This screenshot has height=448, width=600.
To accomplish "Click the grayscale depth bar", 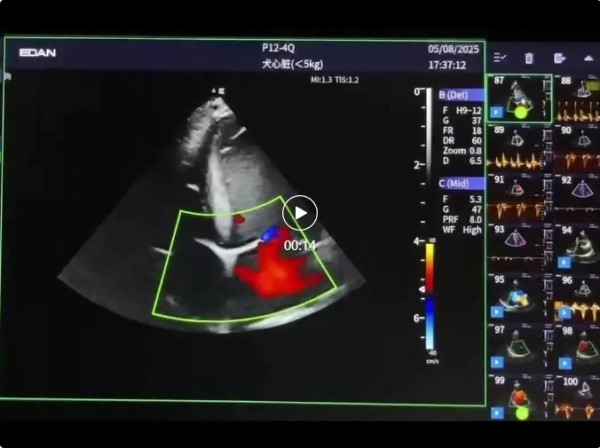I will pos(429,135).
